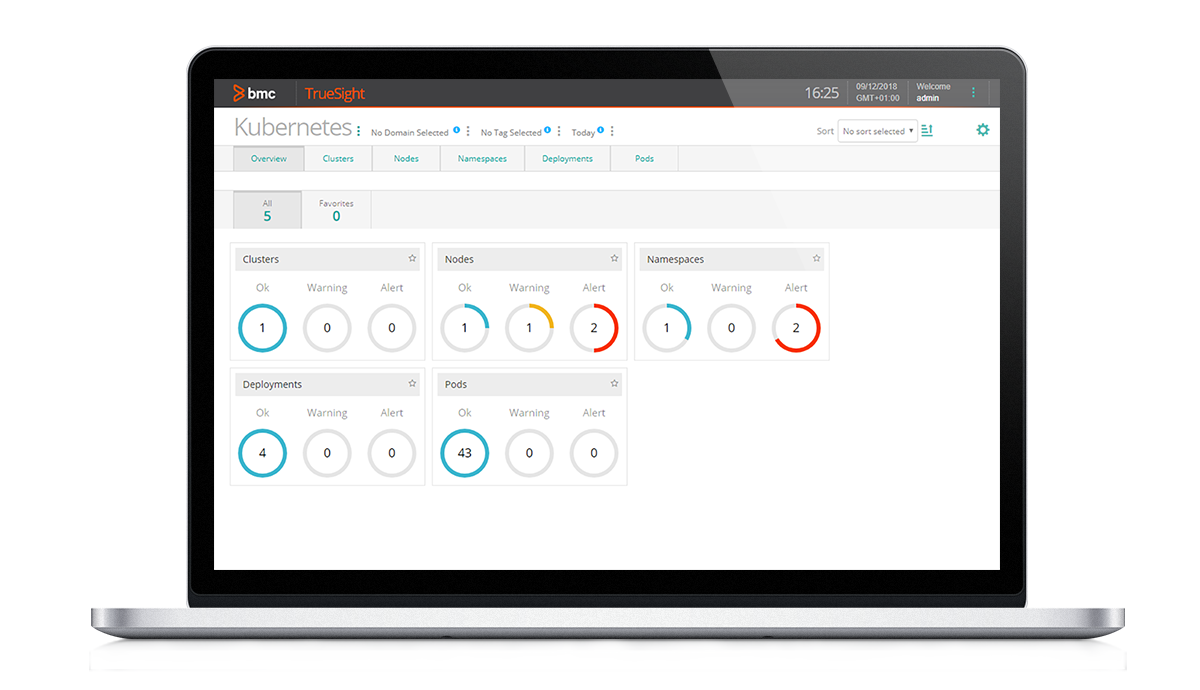
Task: Click the Pods Ok circle showing 43
Action: pyautogui.click(x=465, y=453)
